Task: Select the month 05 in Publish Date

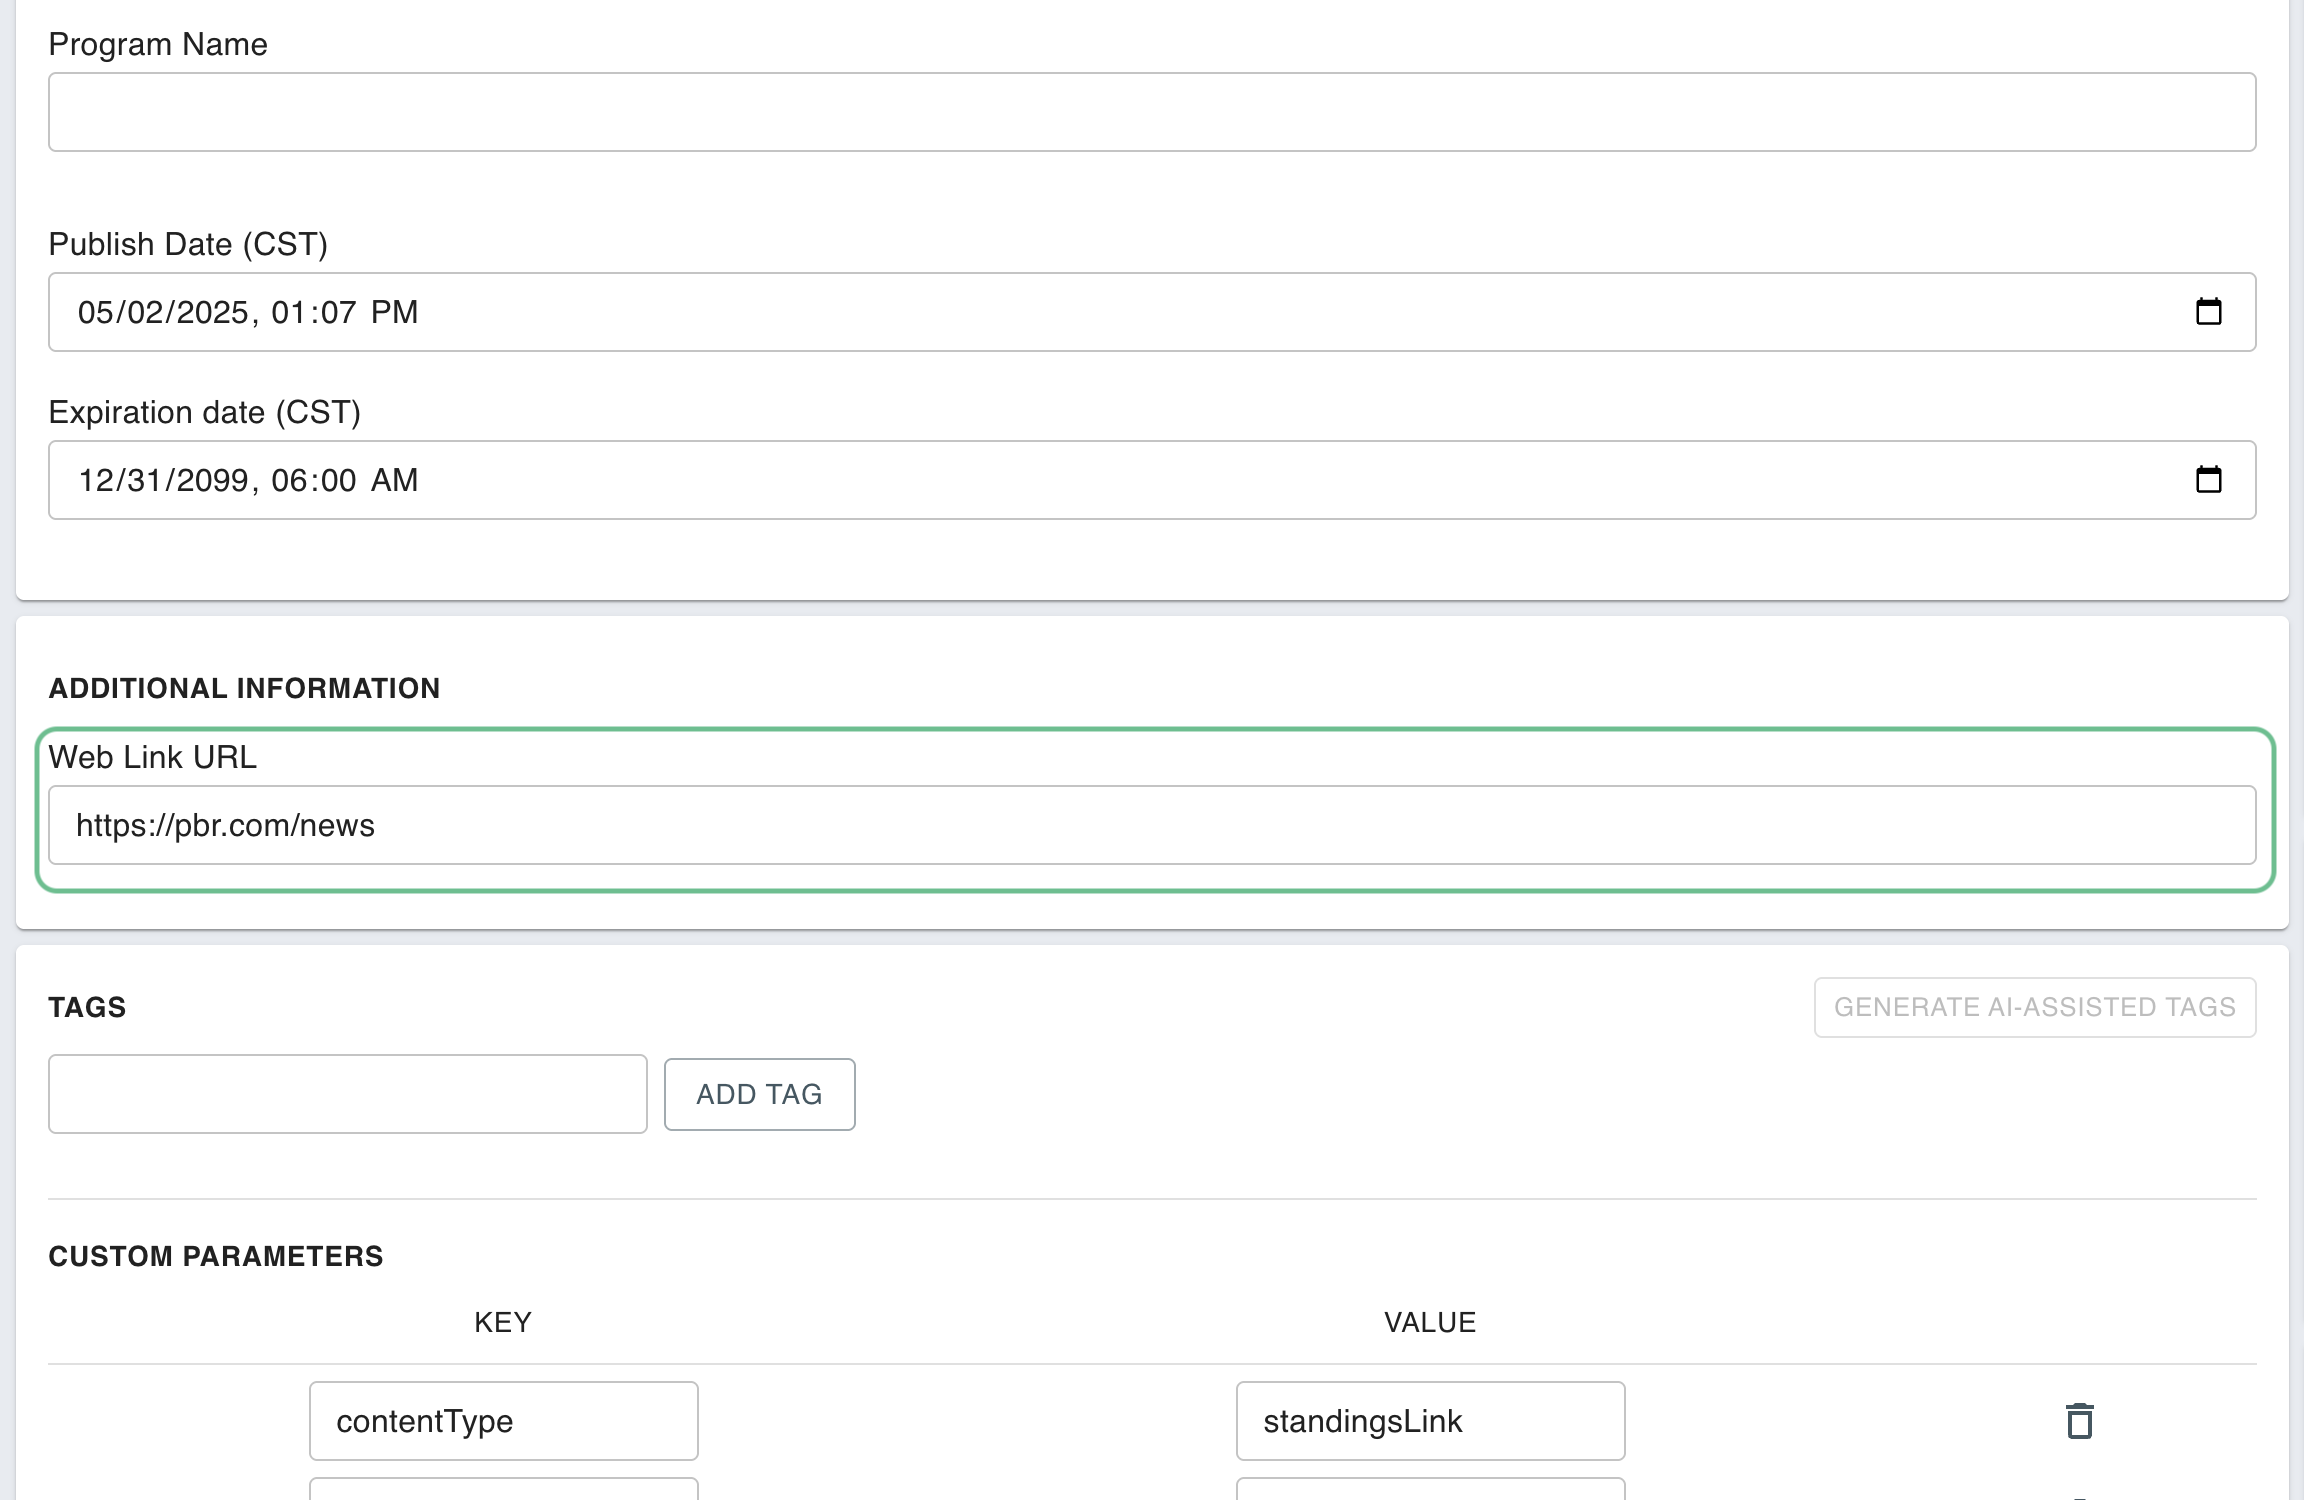Action: click(x=96, y=312)
